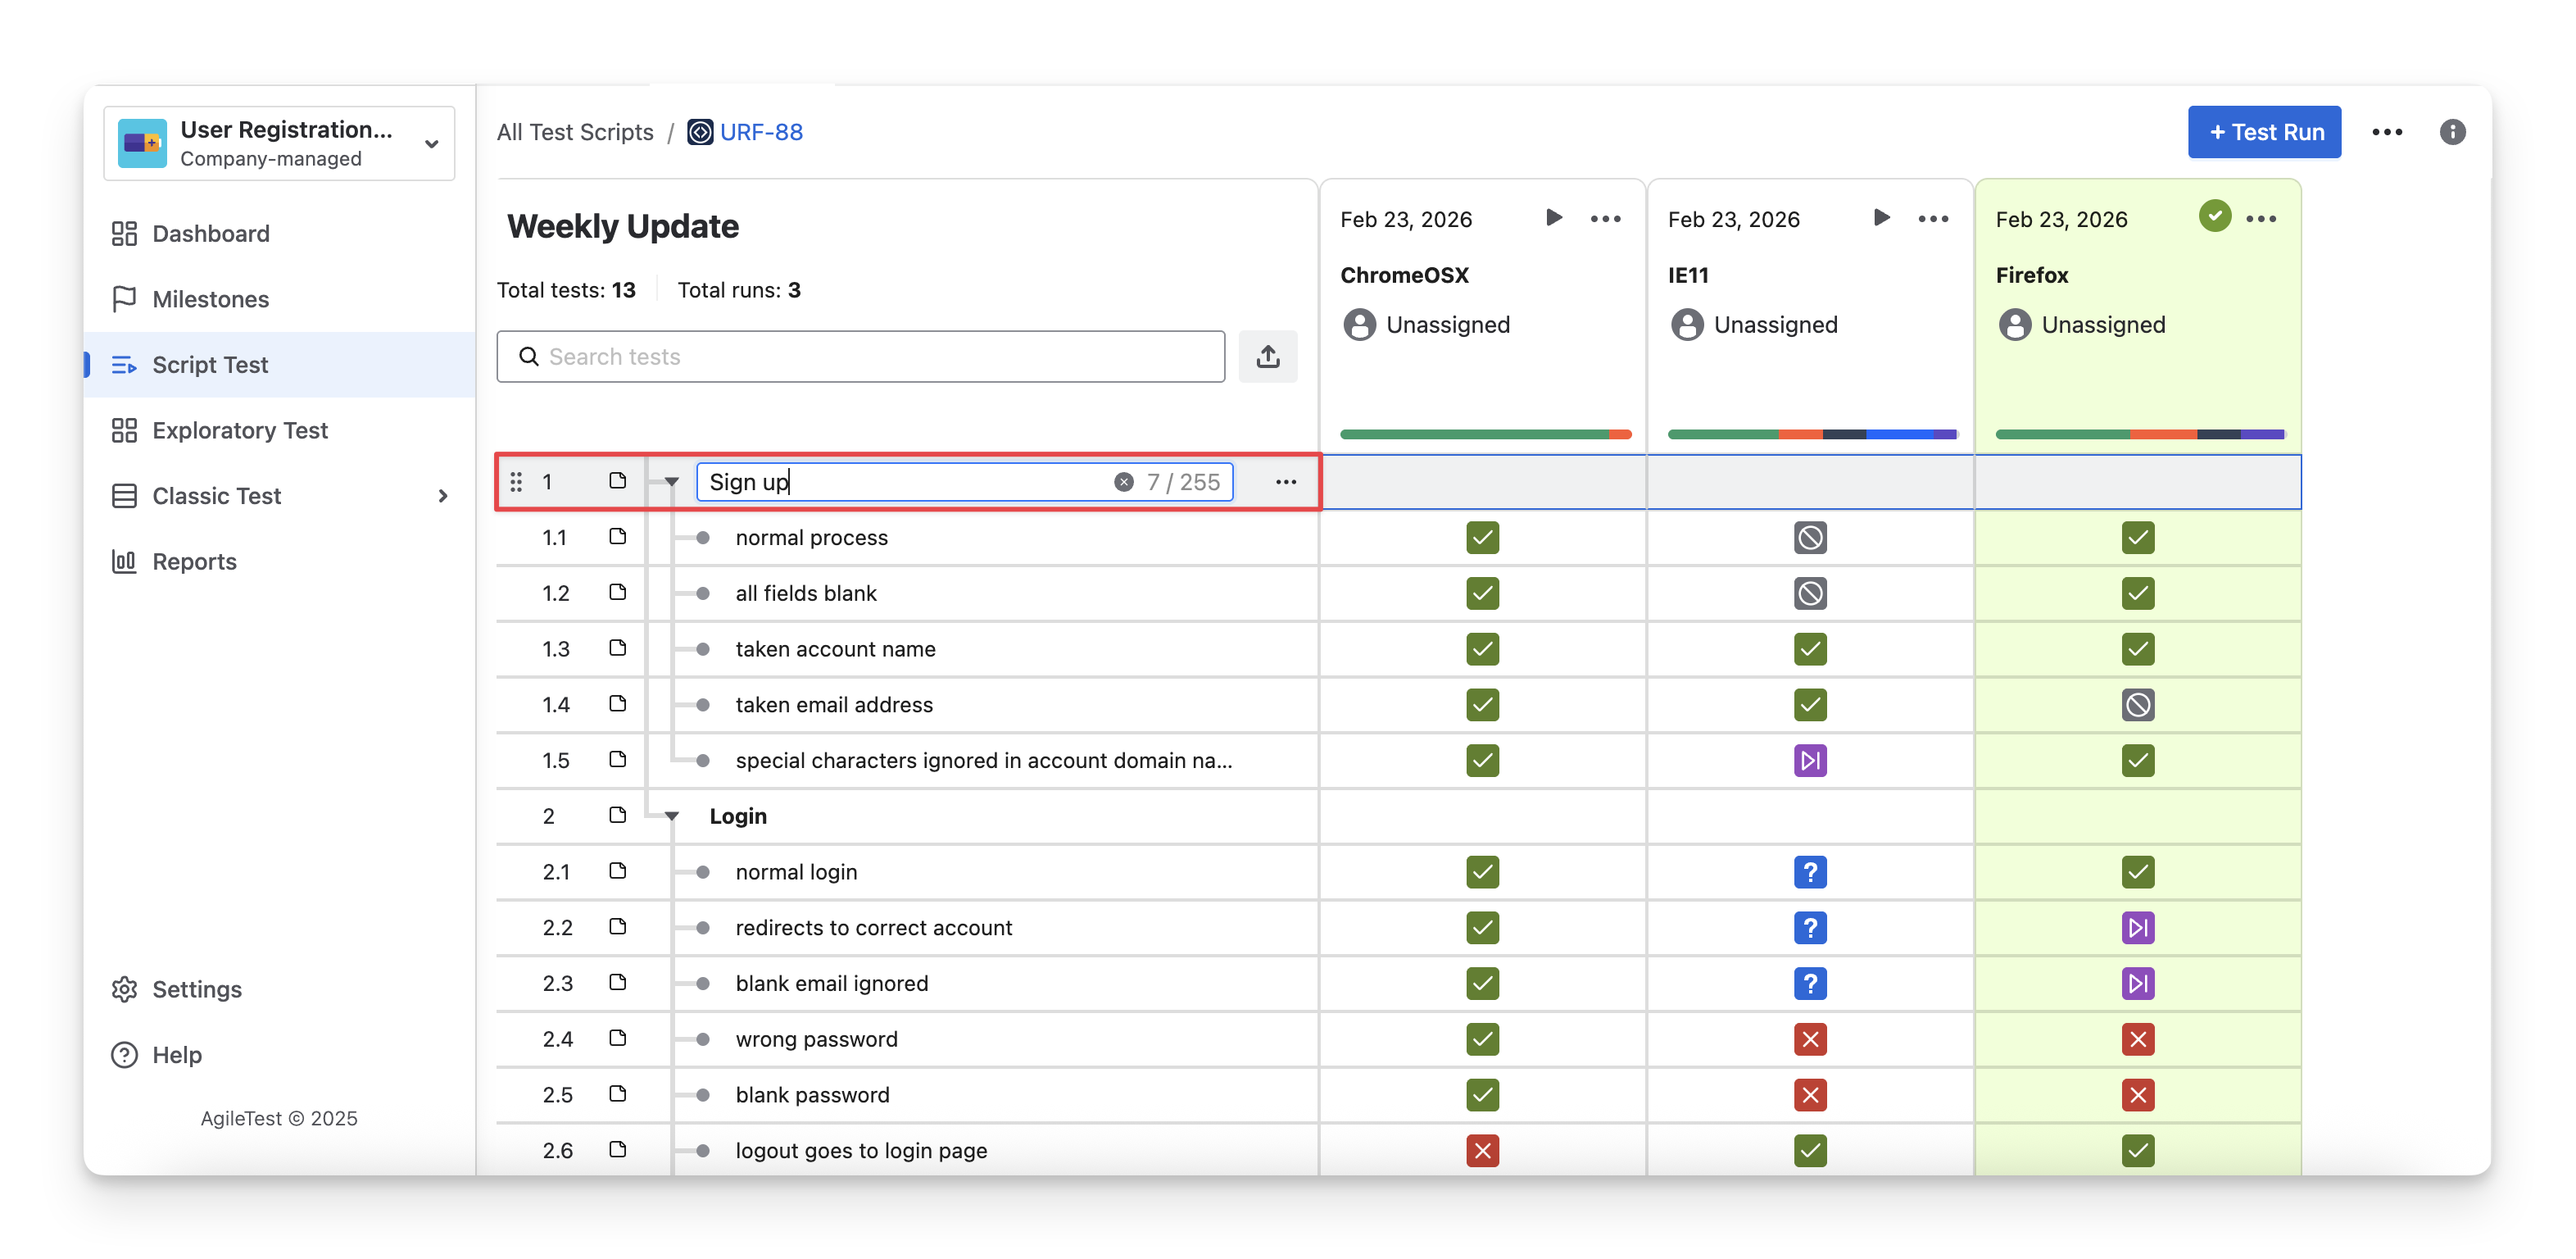Toggle IE11 blocked status for all fields blank

(1809, 593)
